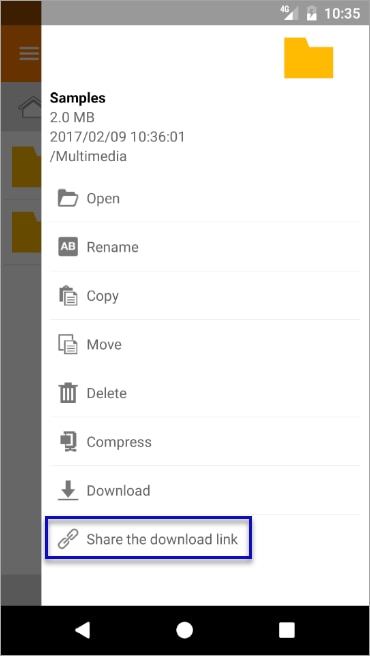Tap the Download text option

118,490
